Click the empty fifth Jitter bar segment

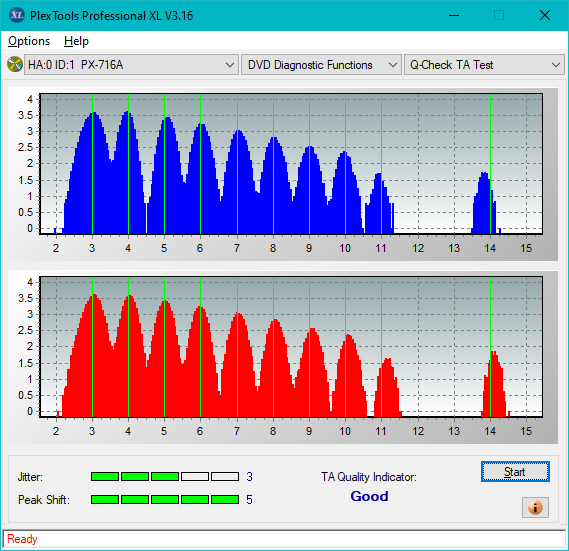(225, 477)
